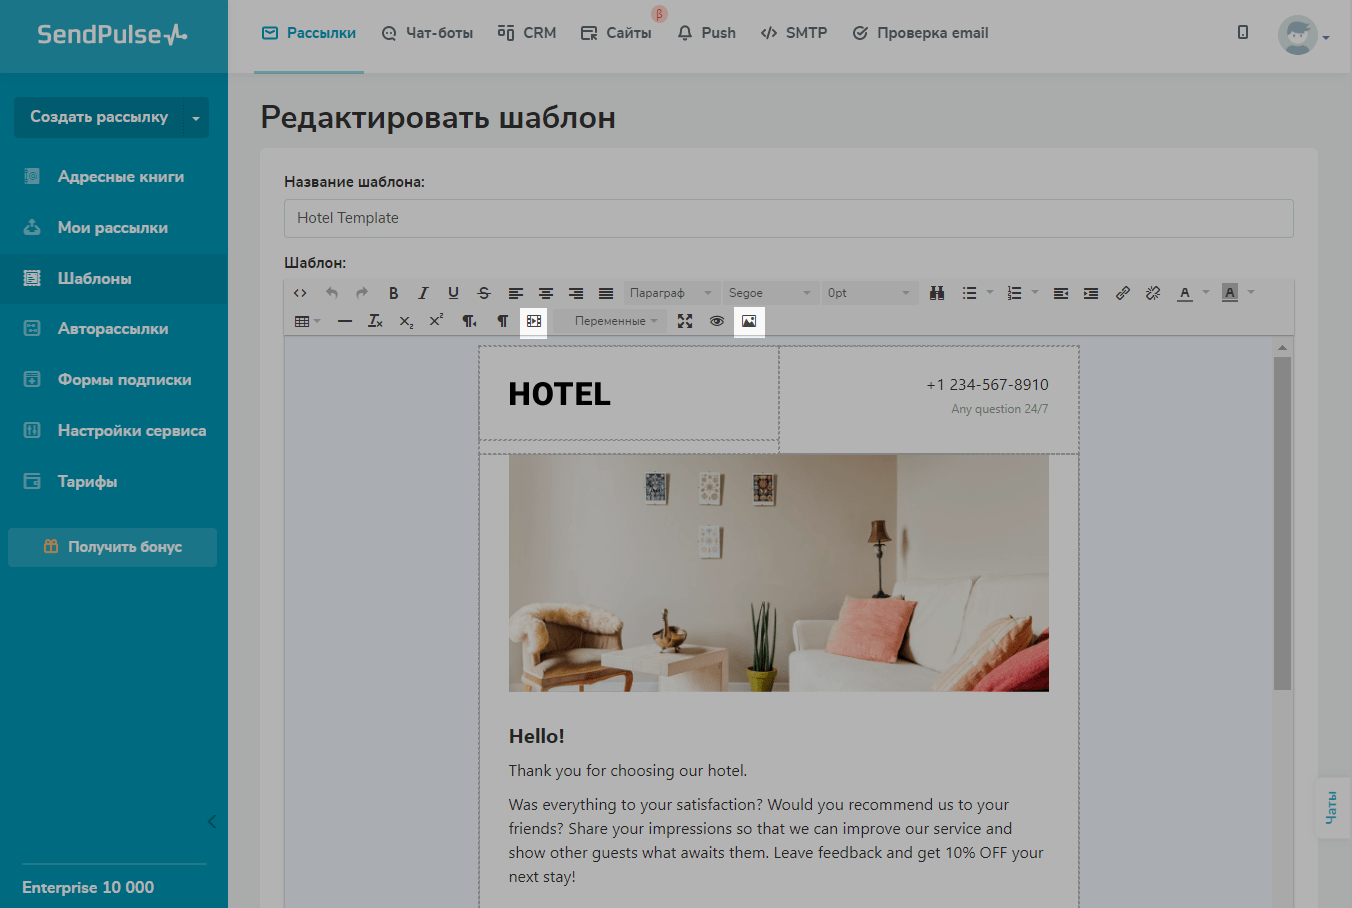The width and height of the screenshot is (1352, 908).
Task: Toggle bold formatting
Action: pos(394,293)
